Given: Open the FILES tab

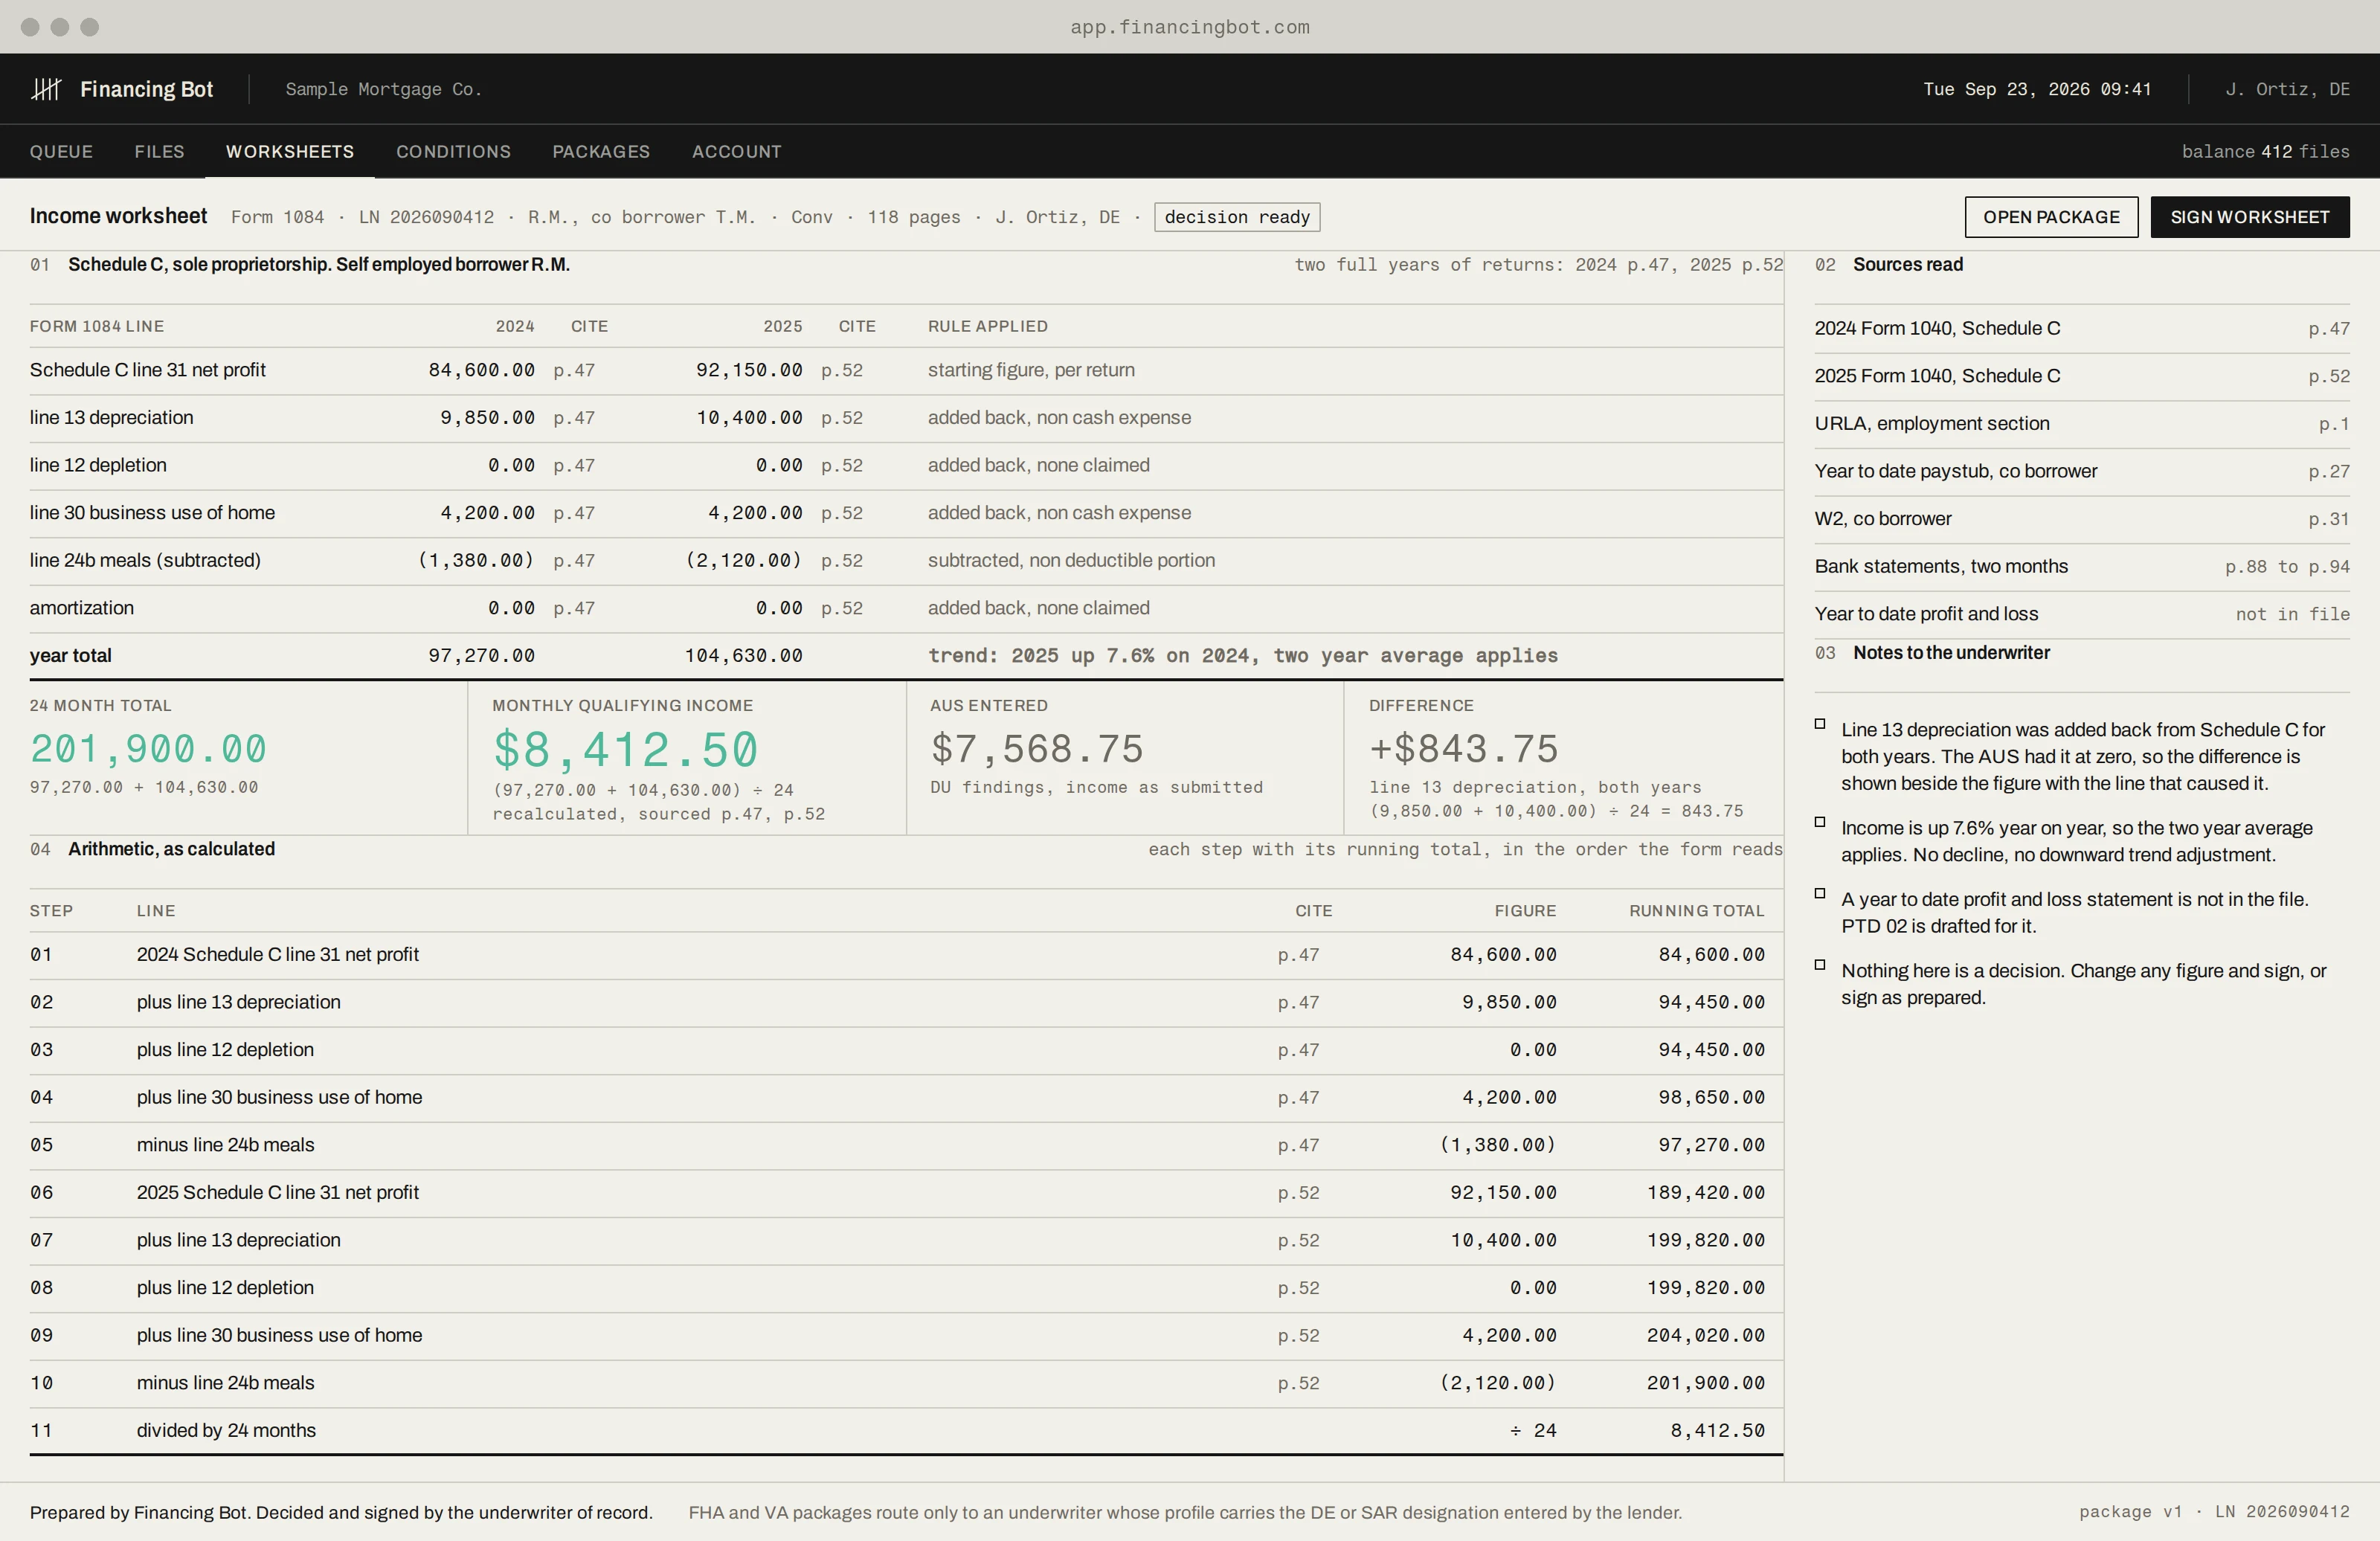Looking at the screenshot, I should tap(159, 151).
